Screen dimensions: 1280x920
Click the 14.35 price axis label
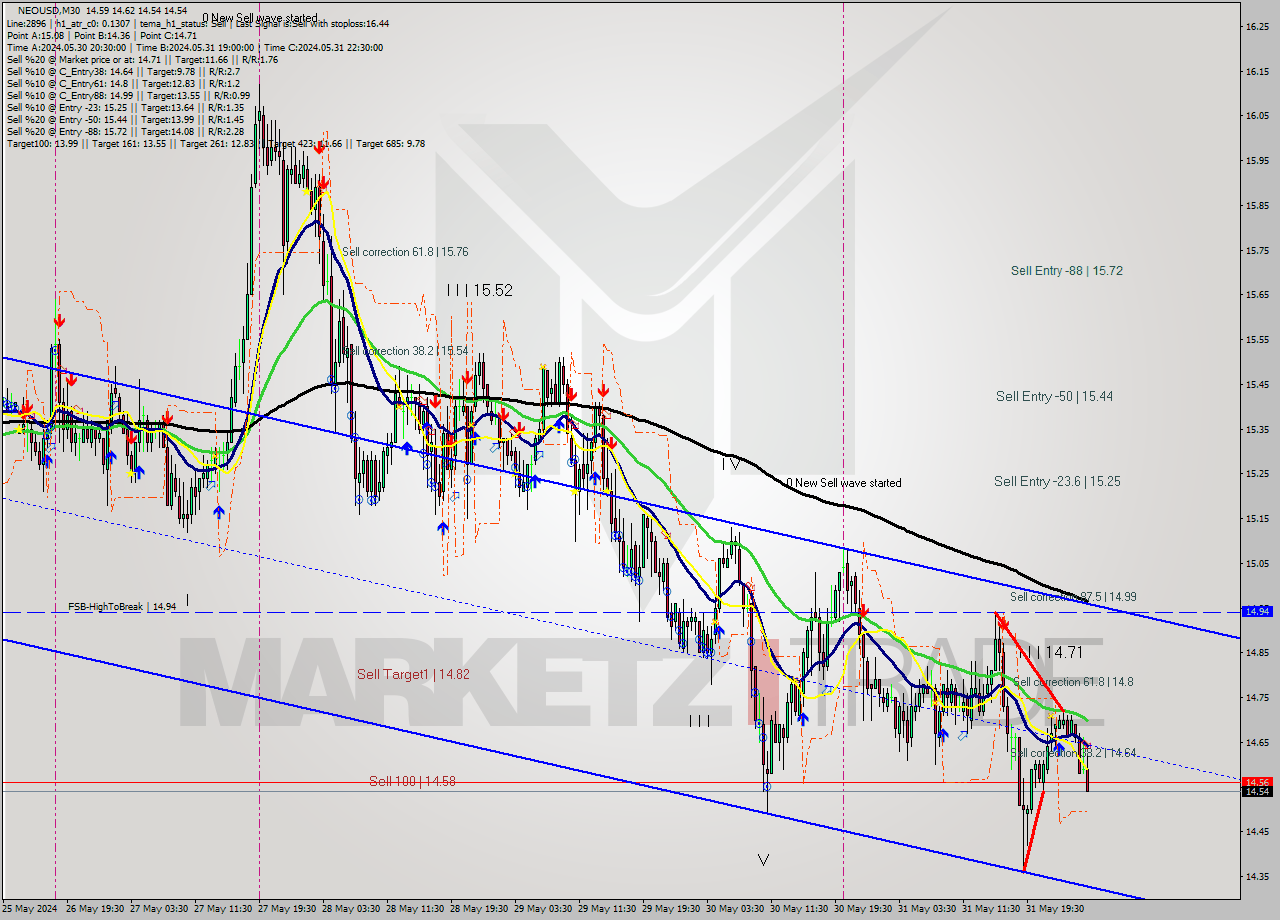(x=1257, y=877)
